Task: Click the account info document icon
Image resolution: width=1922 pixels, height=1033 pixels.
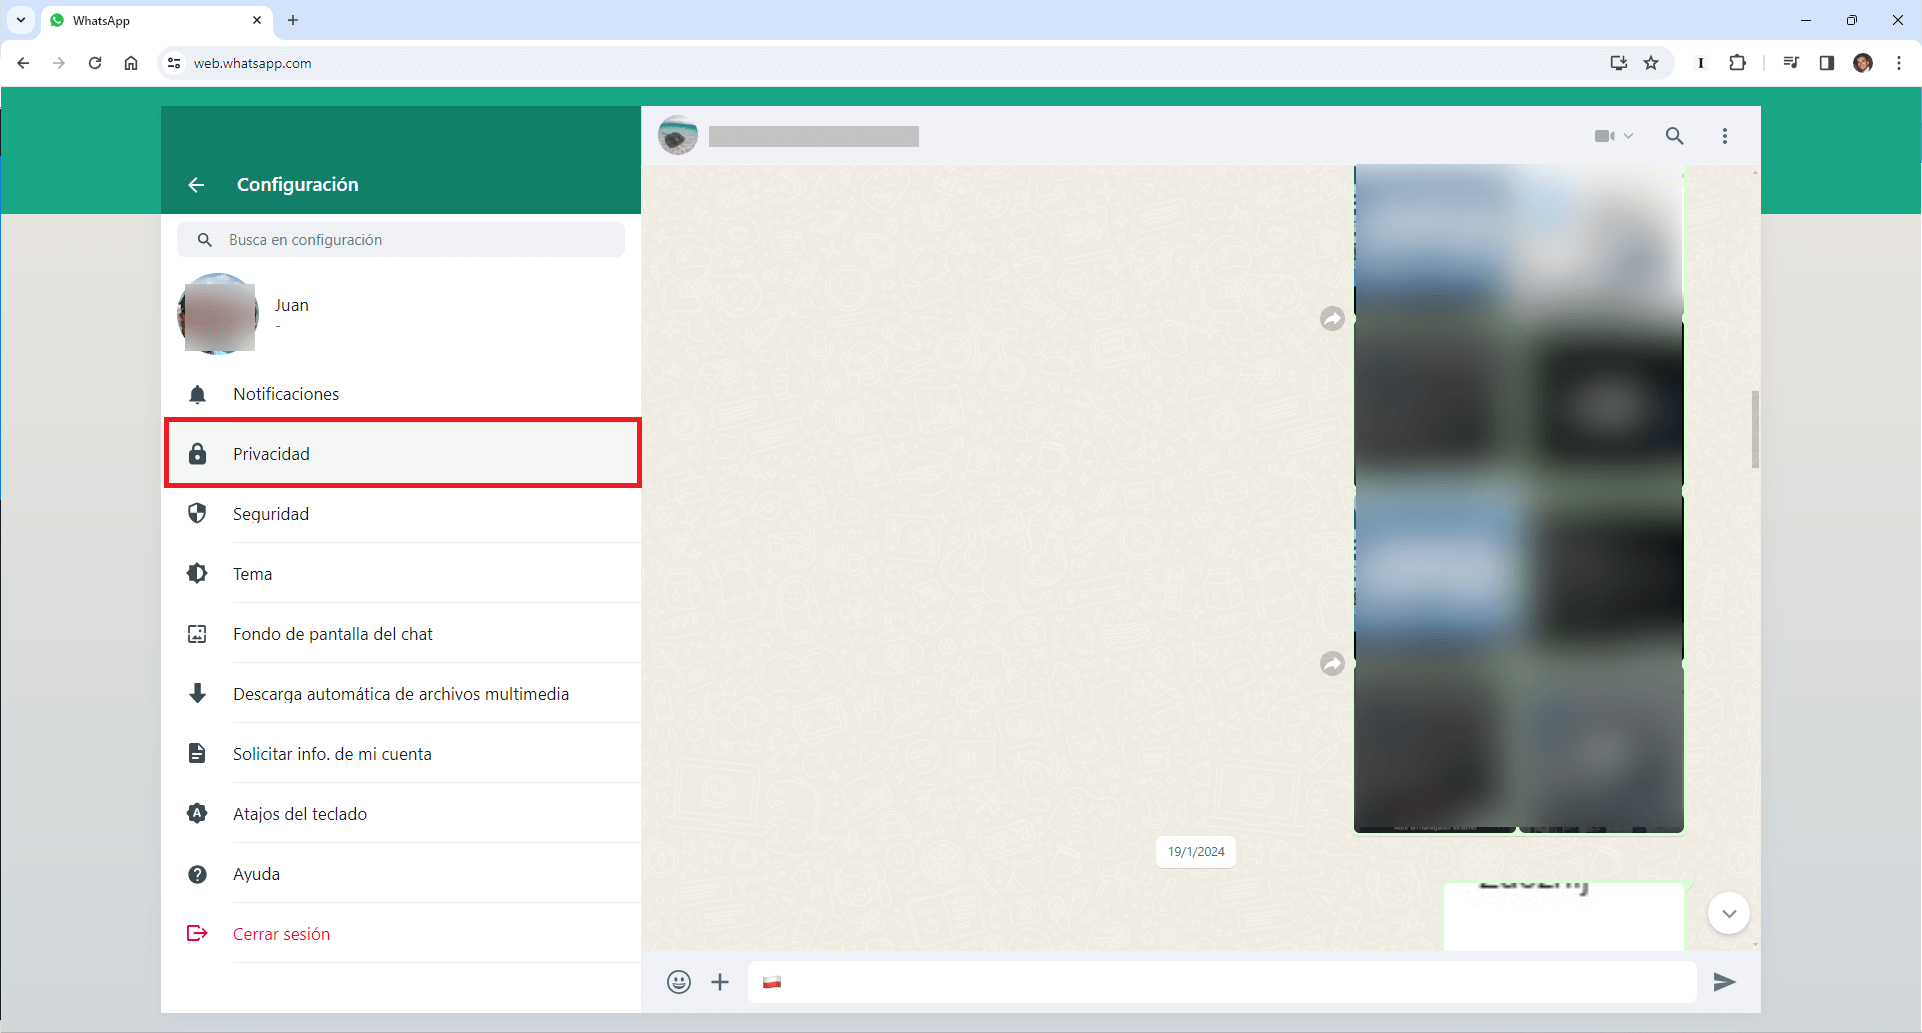Action: 198,753
